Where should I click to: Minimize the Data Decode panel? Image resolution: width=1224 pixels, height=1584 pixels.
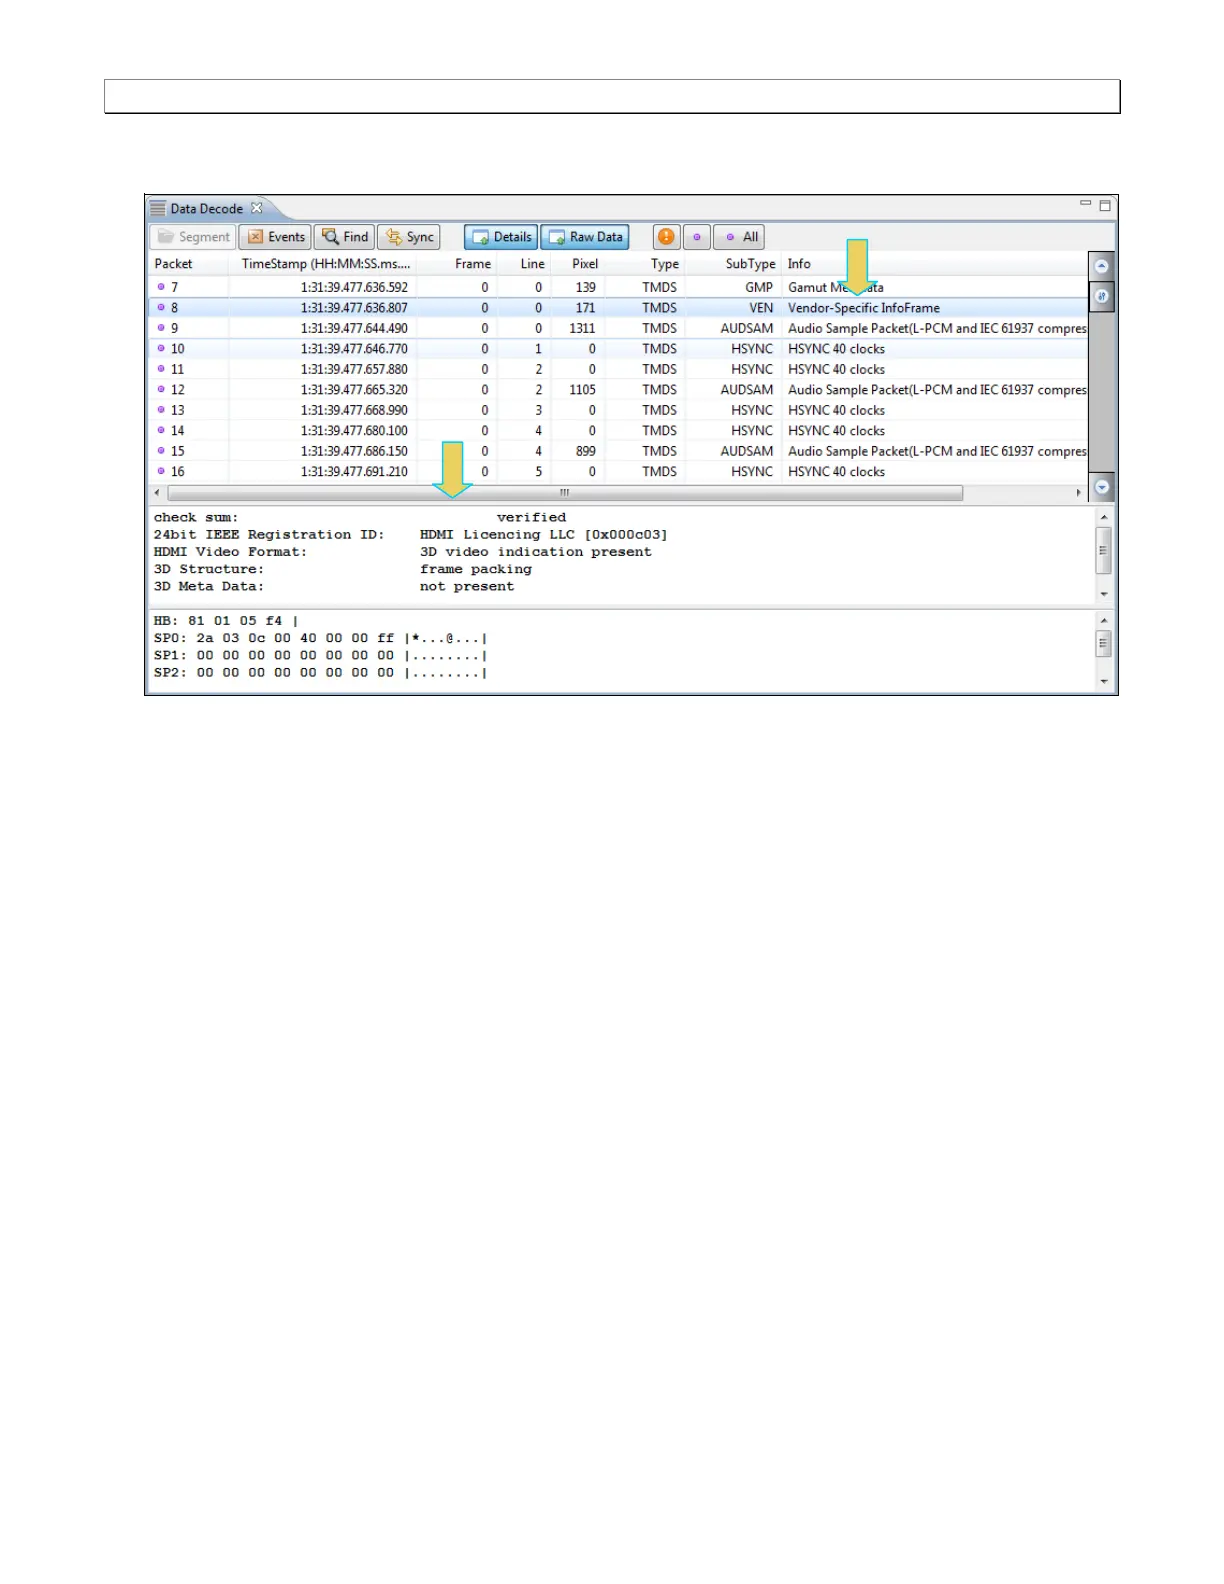[1085, 204]
